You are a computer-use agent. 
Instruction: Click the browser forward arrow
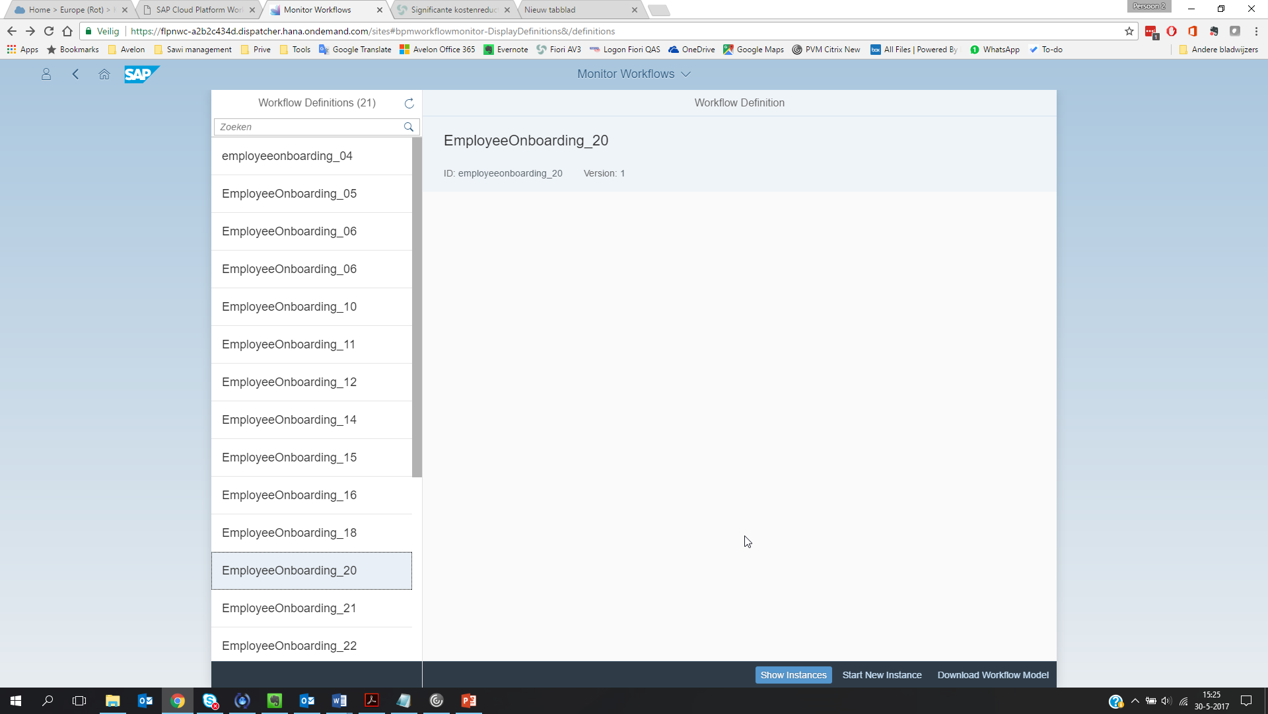pyautogui.click(x=30, y=31)
